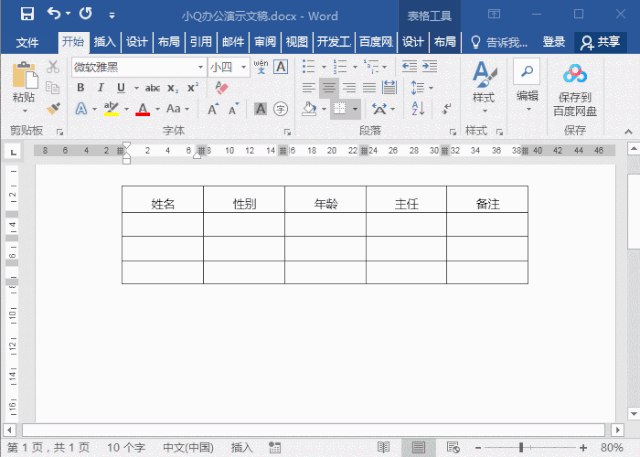
Task: Click the Save to Baidu Netdisk icon
Action: 575,74
